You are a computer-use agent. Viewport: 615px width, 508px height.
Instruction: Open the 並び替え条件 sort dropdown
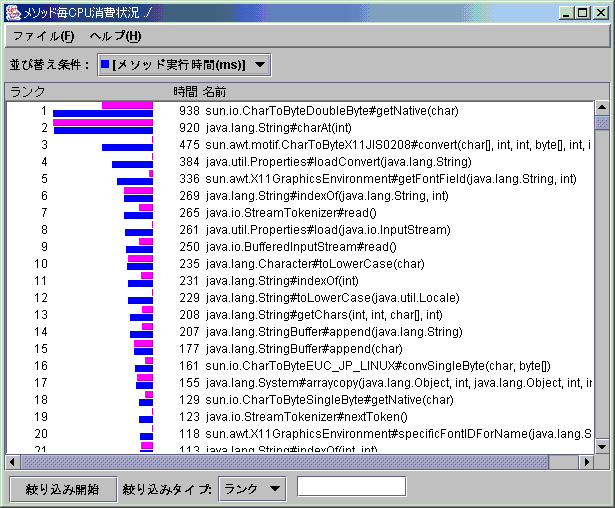(x=184, y=65)
